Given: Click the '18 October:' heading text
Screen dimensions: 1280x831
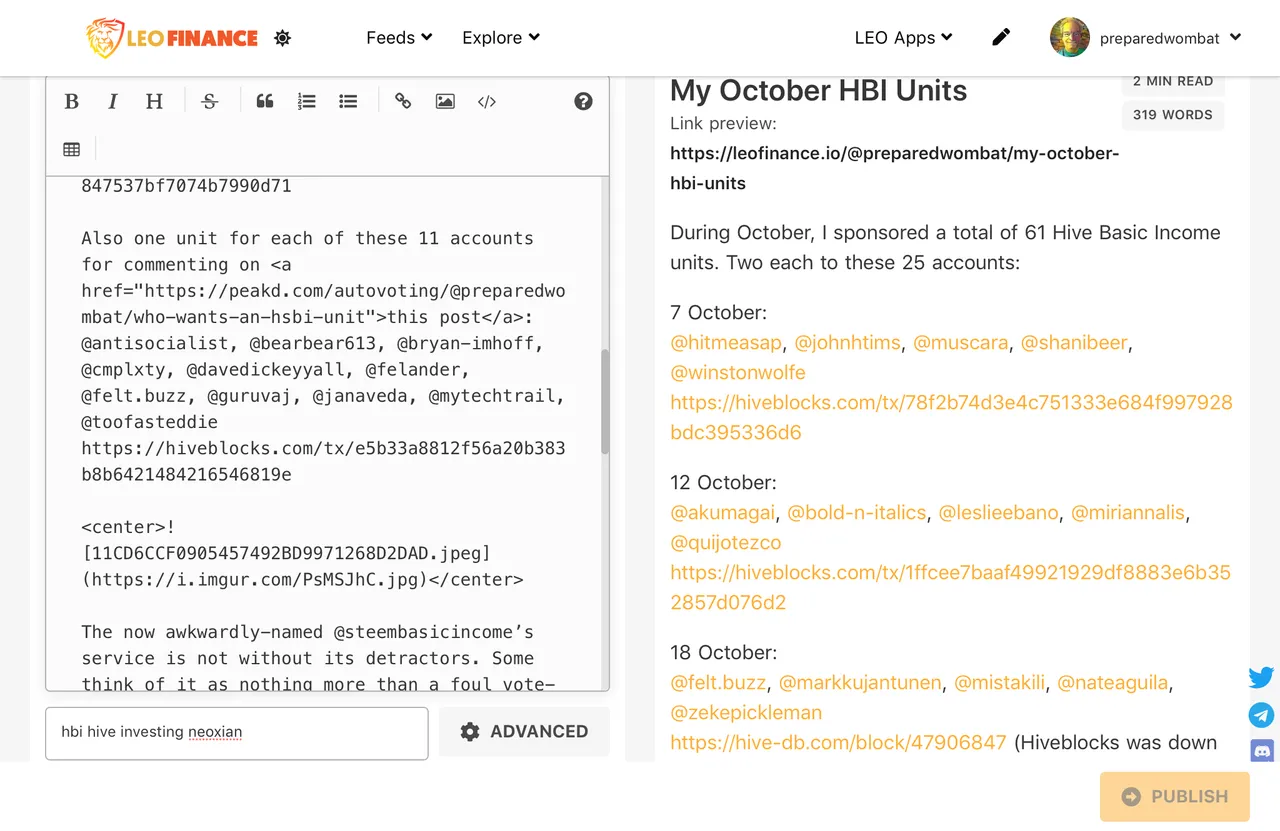Looking at the screenshot, I should click(723, 652).
